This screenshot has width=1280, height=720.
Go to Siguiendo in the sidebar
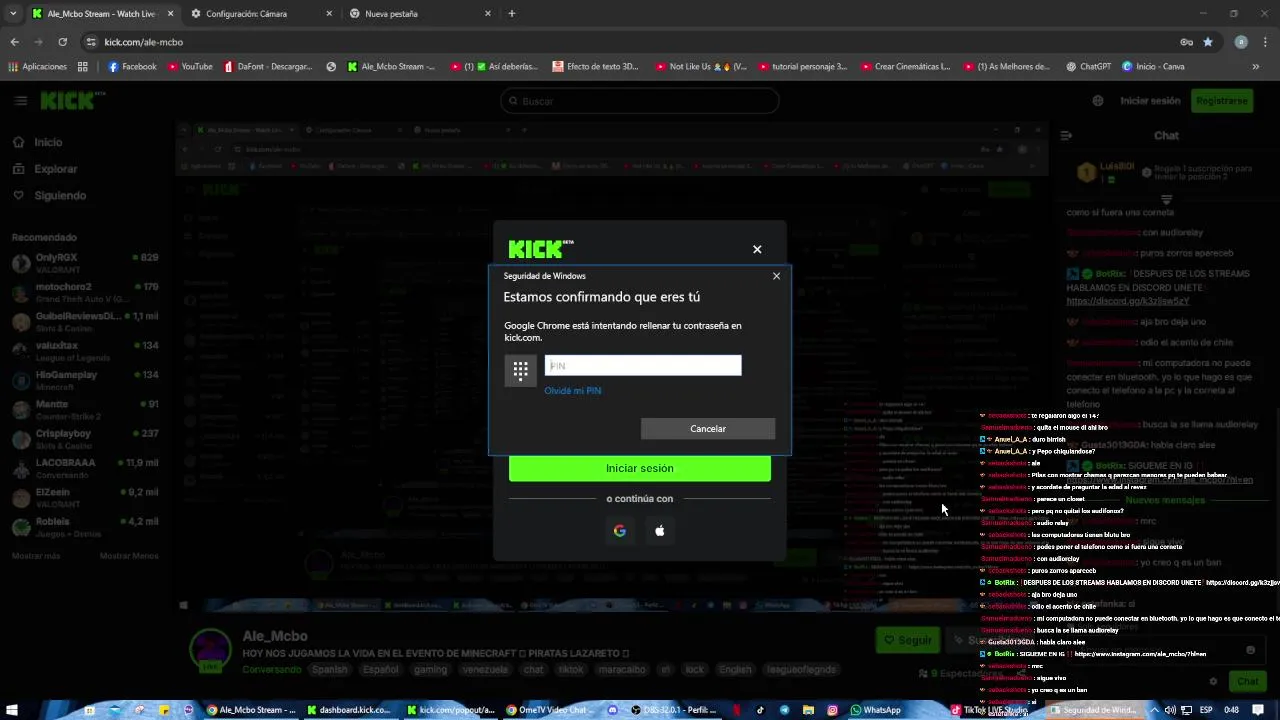pos(49,196)
